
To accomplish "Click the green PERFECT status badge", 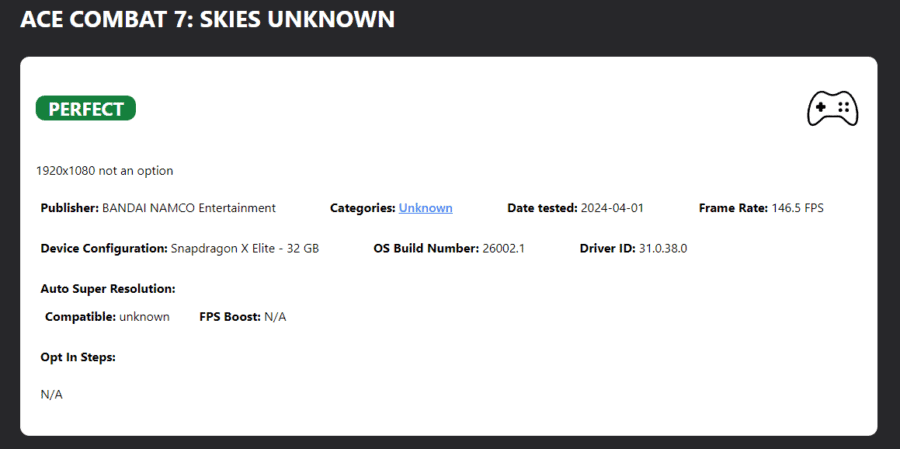I will [x=86, y=109].
